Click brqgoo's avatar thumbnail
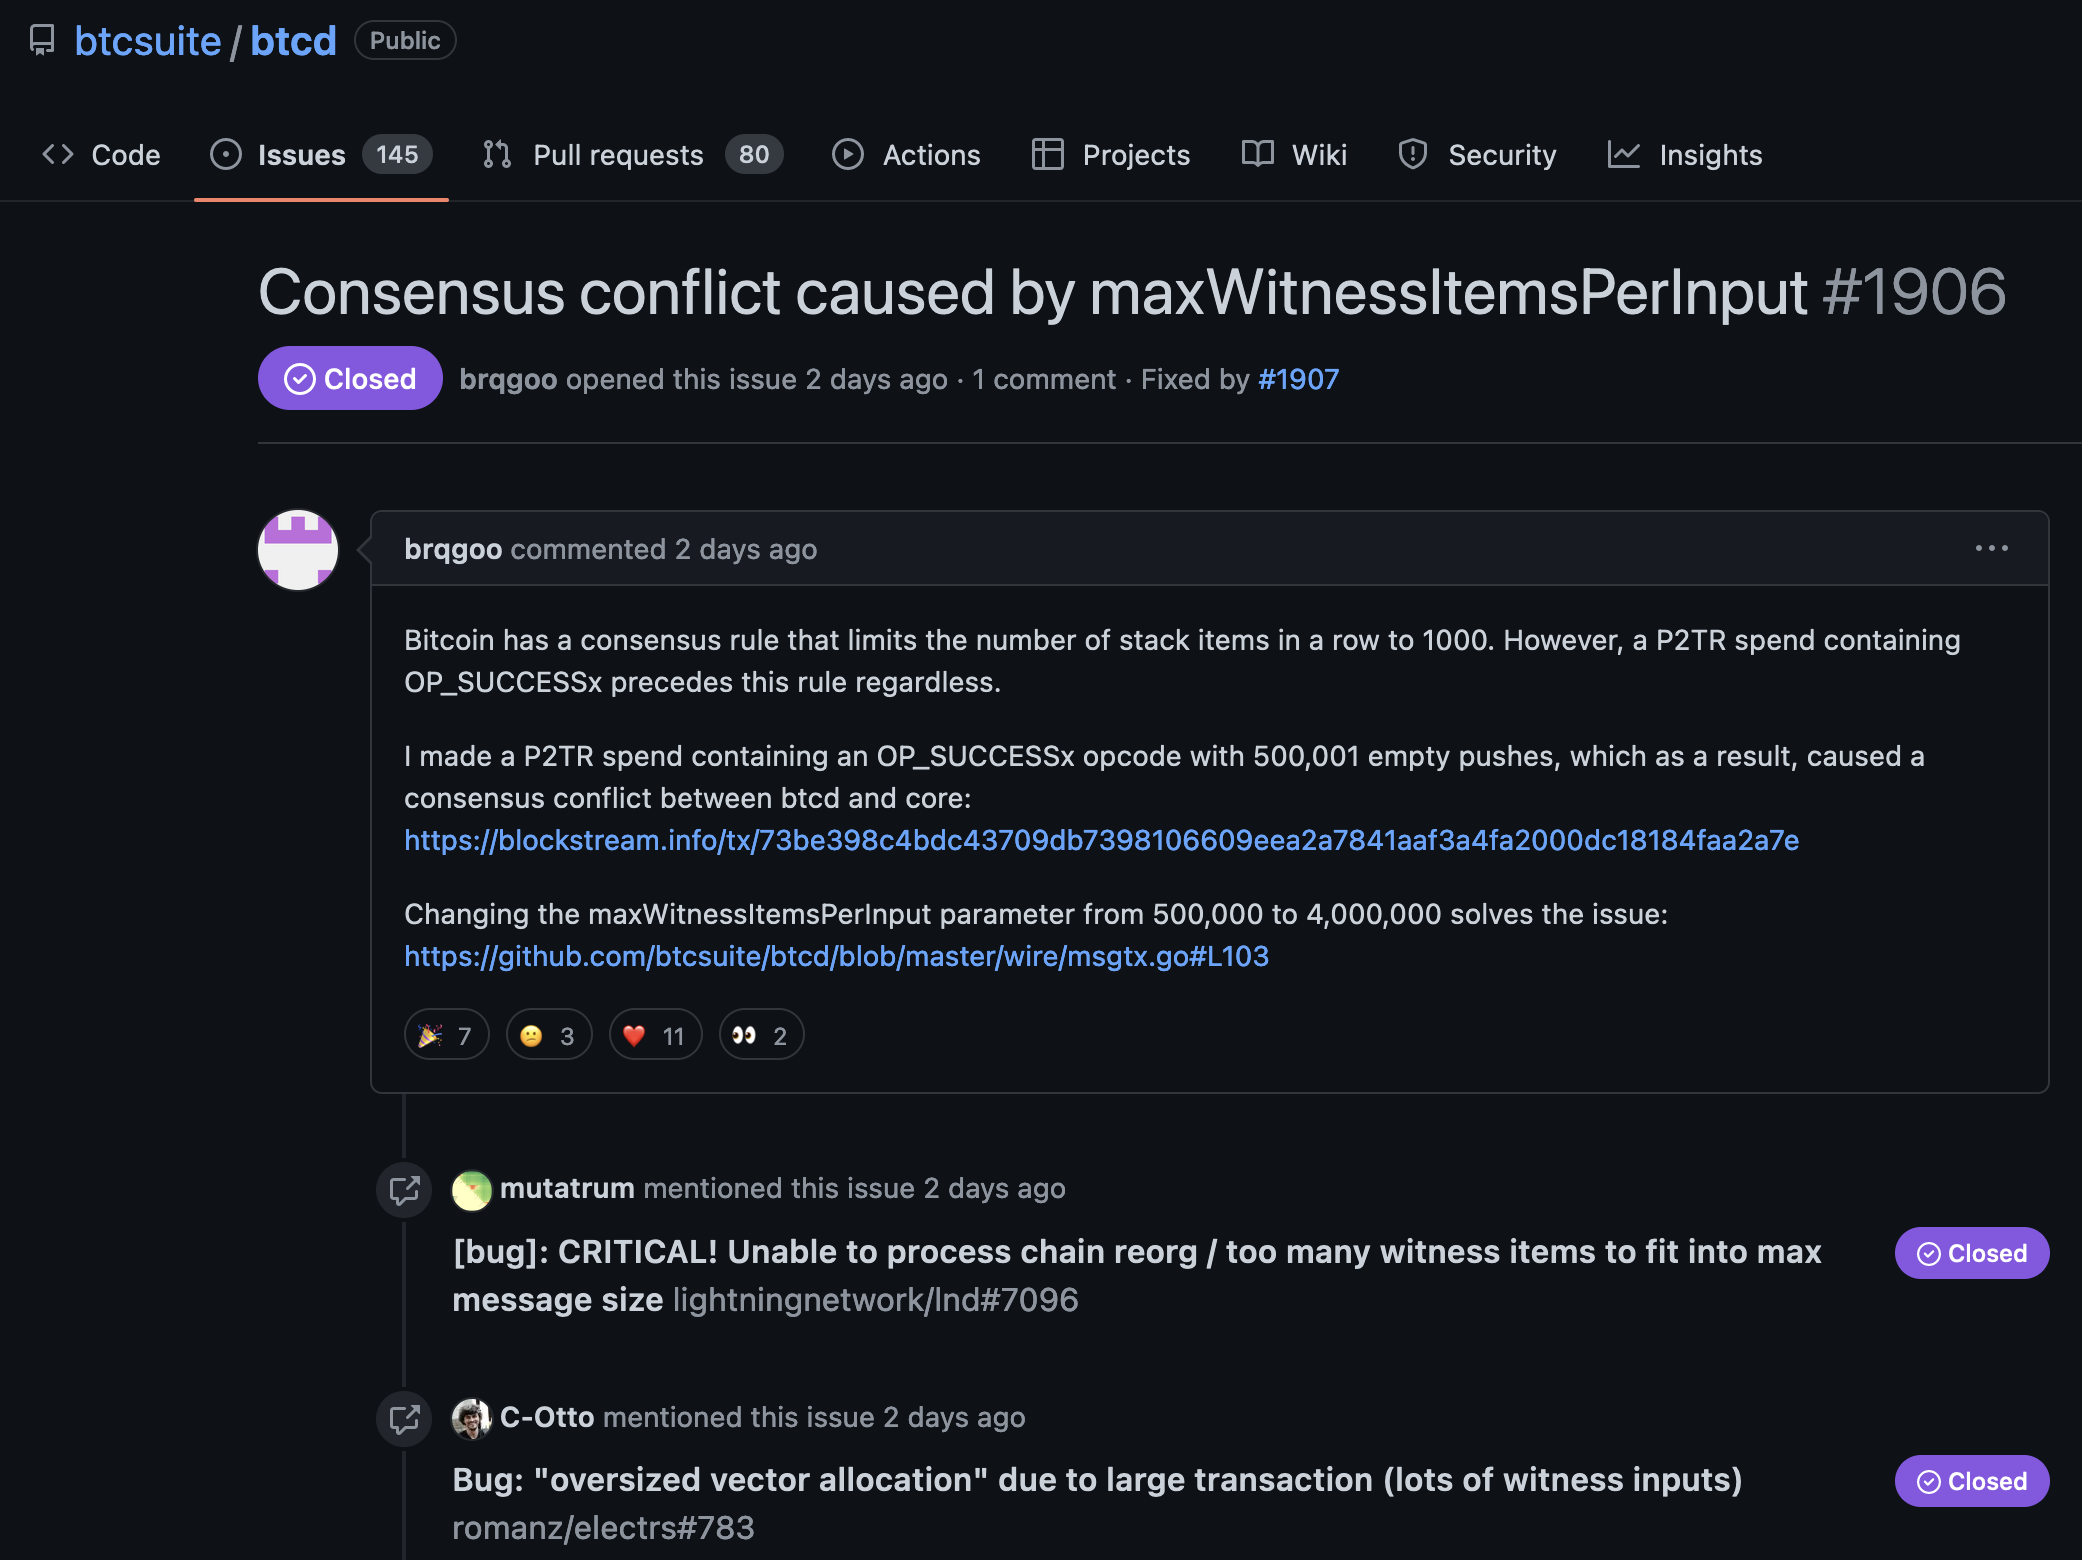Image resolution: width=2082 pixels, height=1560 pixels. [297, 550]
